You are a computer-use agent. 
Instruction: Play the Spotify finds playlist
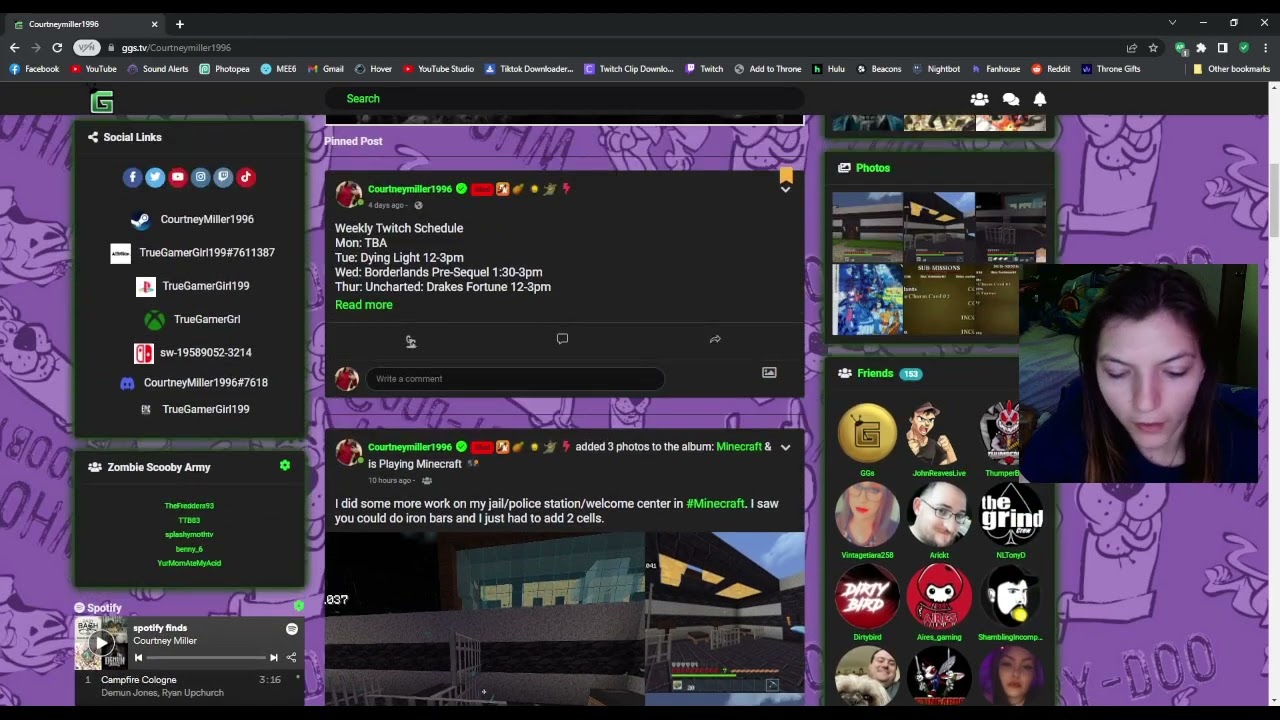[101, 643]
